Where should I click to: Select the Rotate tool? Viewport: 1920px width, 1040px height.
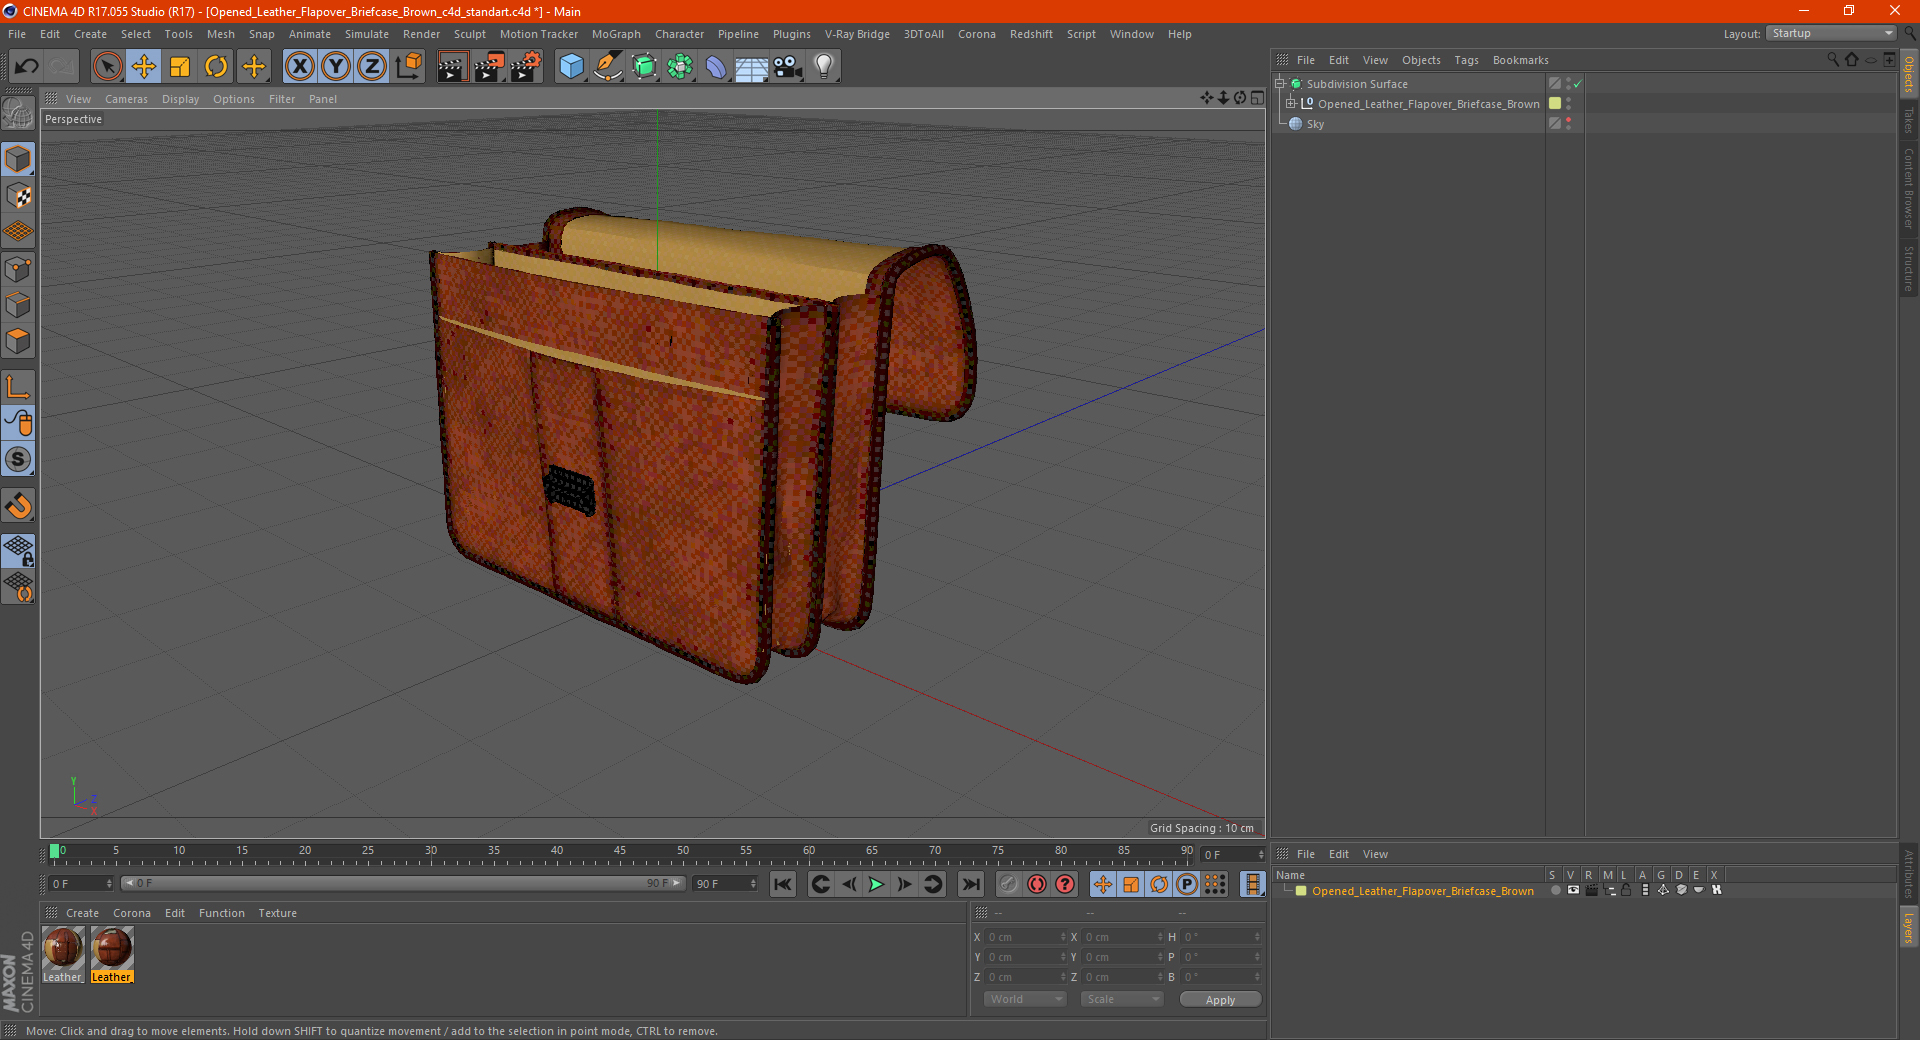tap(216, 67)
